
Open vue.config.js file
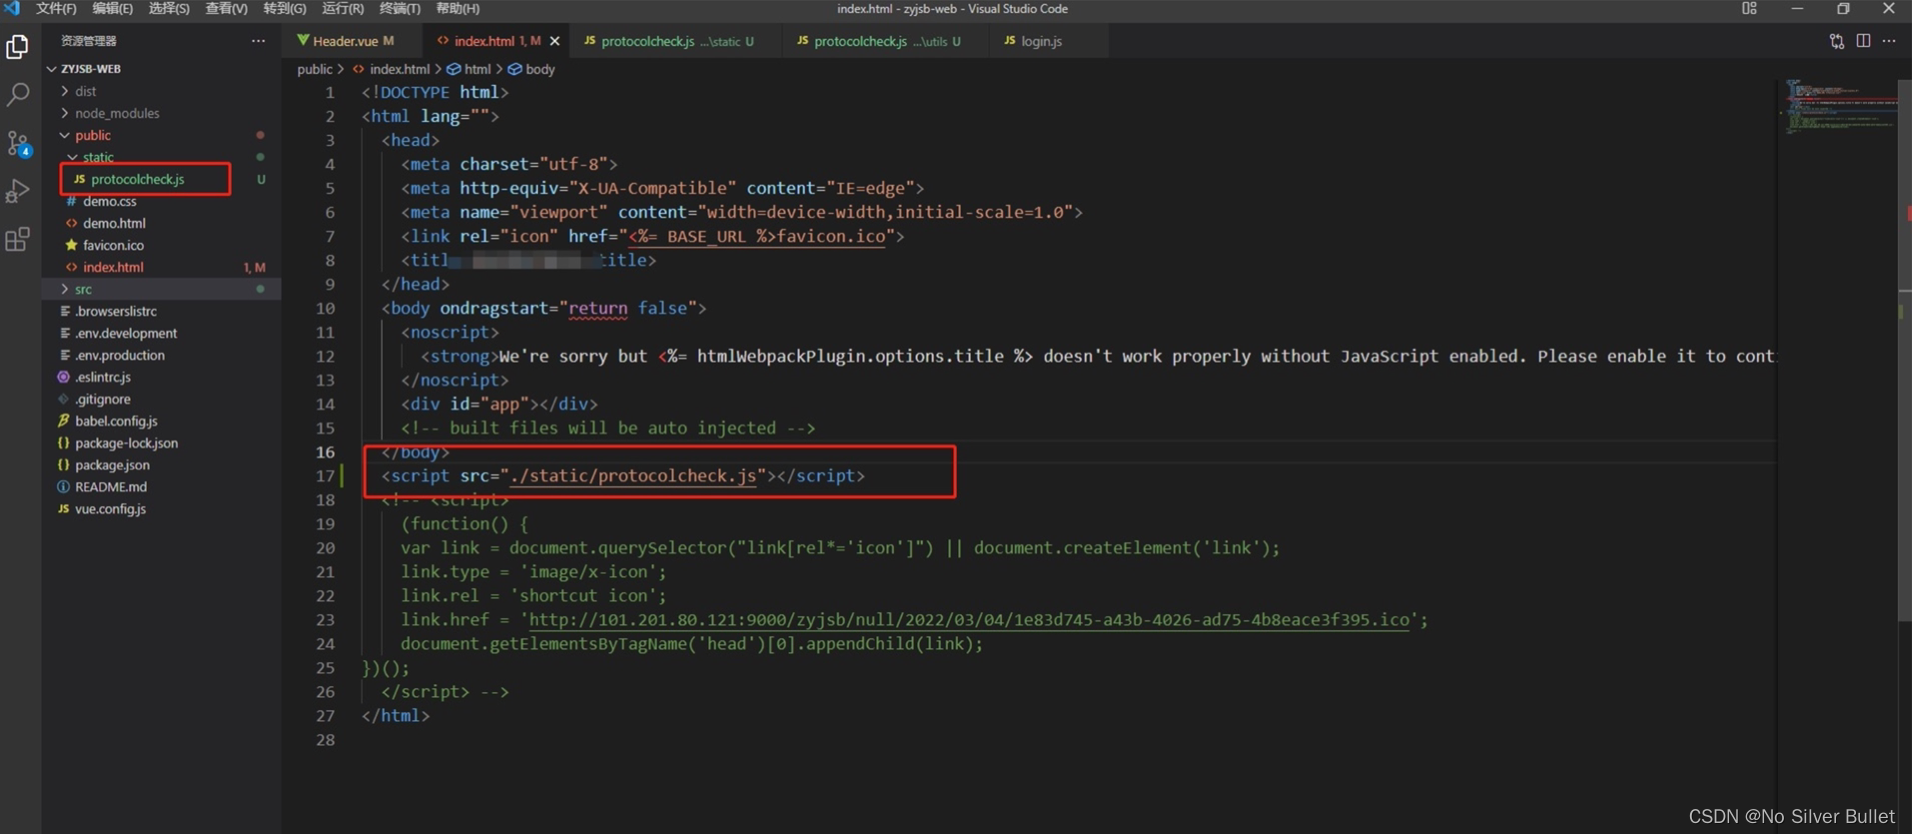(110, 509)
